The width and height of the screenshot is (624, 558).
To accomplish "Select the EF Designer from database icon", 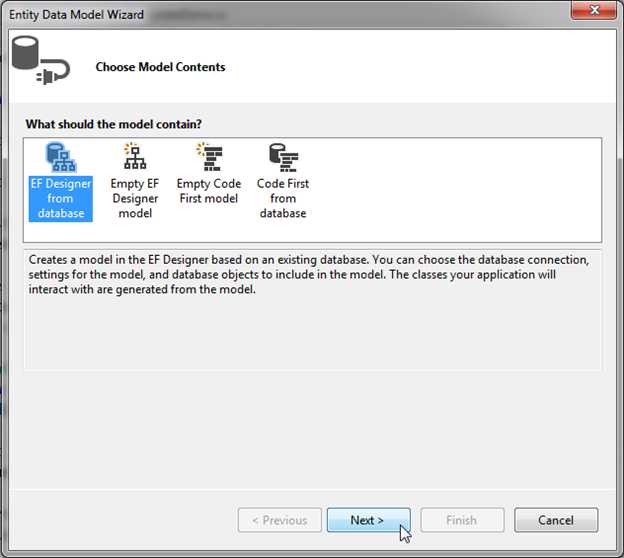I will (x=61, y=157).
